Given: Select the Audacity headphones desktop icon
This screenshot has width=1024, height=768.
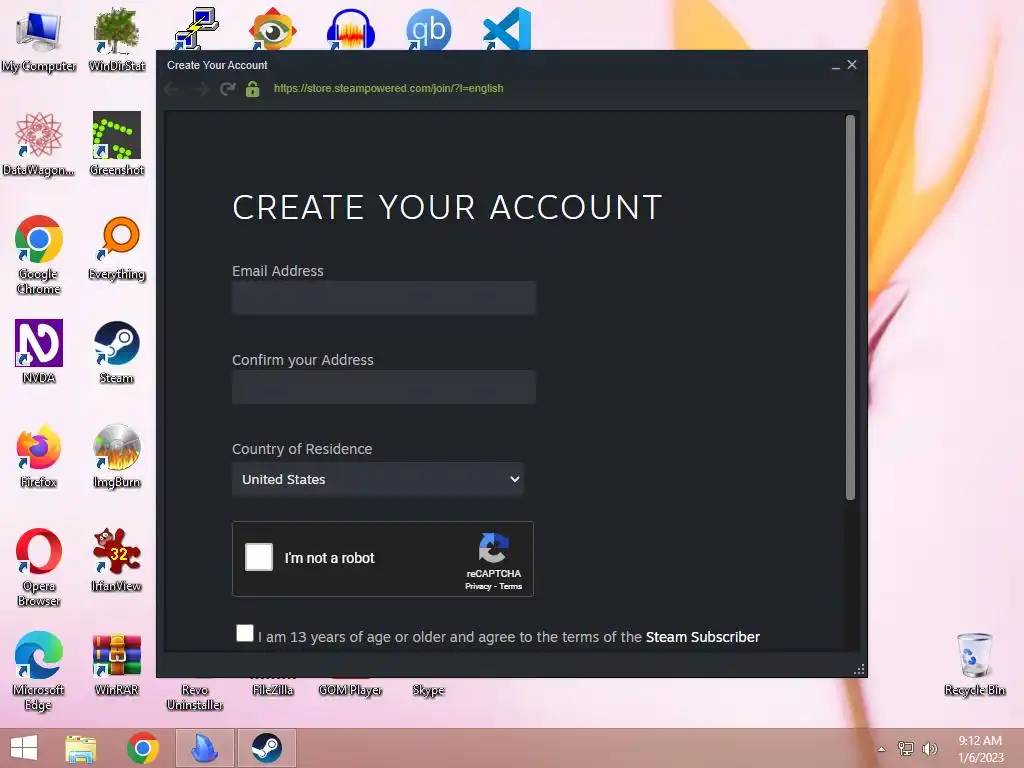Looking at the screenshot, I should tap(351, 29).
